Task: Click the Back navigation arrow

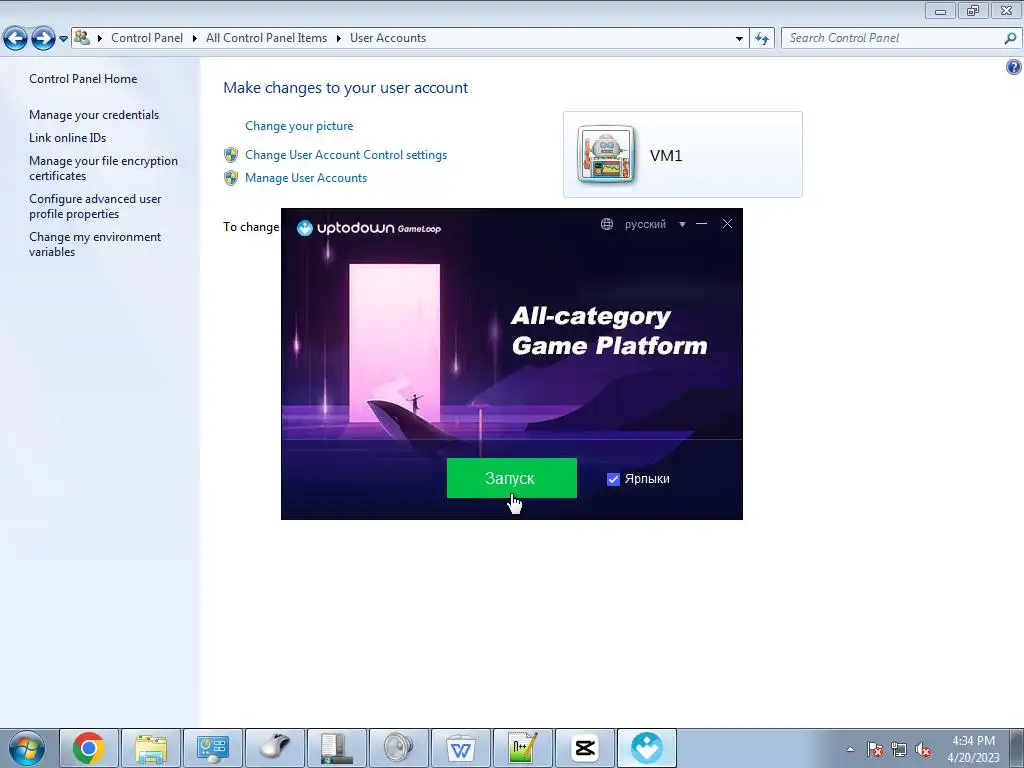Action: click(x=16, y=39)
